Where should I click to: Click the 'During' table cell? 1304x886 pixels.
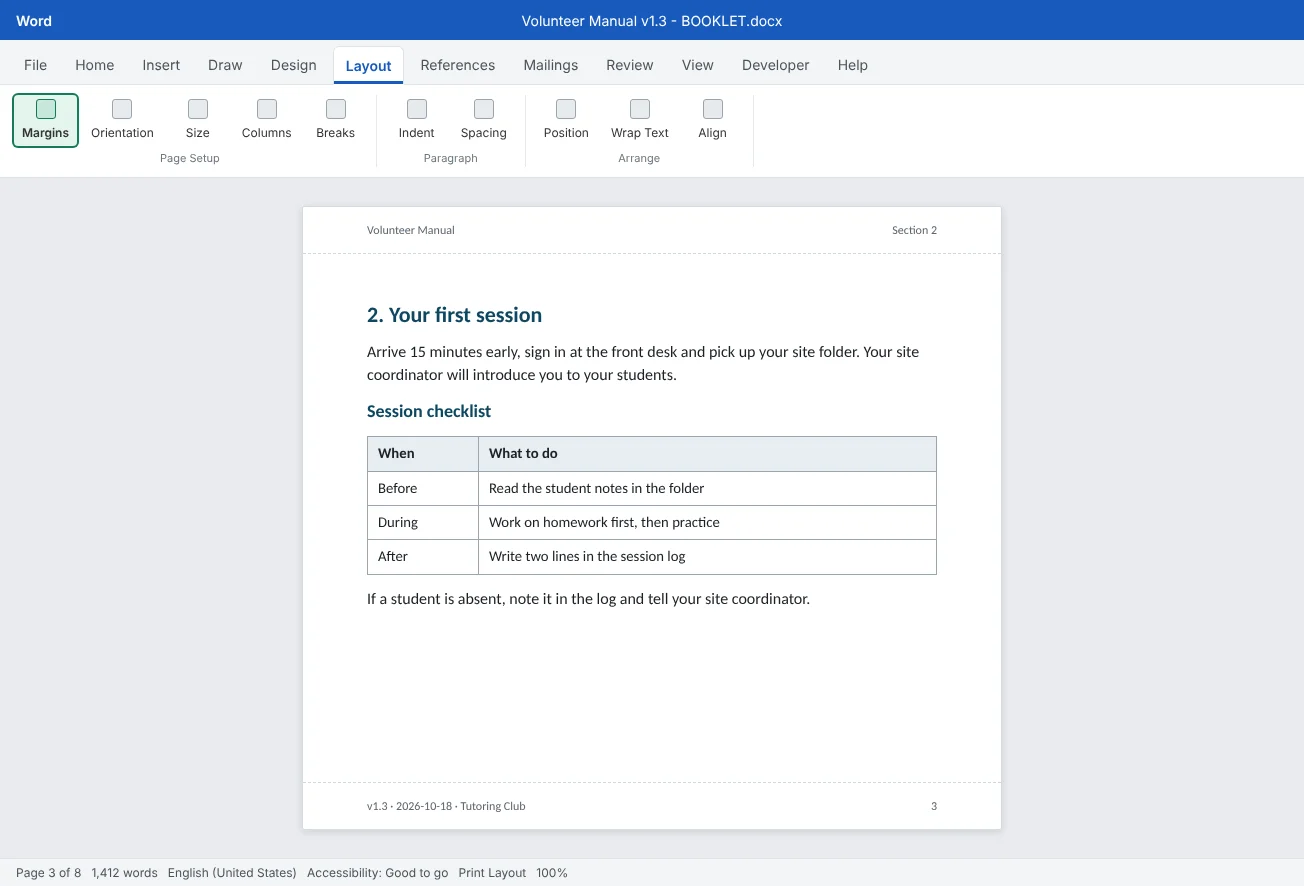coord(423,522)
